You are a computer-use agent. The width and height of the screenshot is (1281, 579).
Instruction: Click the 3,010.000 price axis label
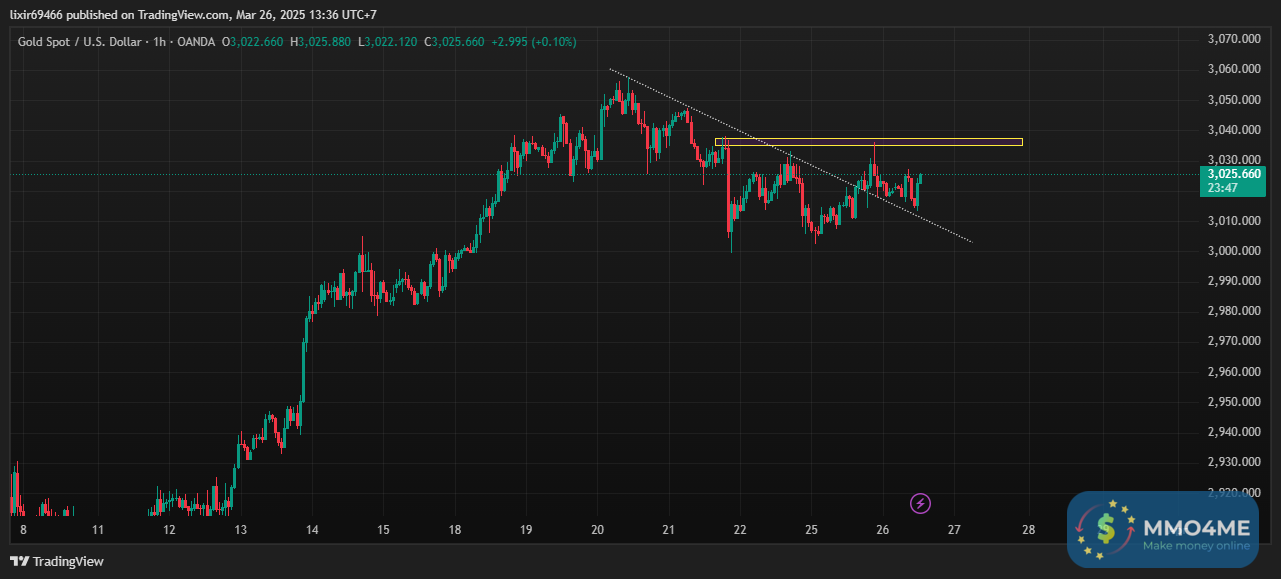point(1233,221)
